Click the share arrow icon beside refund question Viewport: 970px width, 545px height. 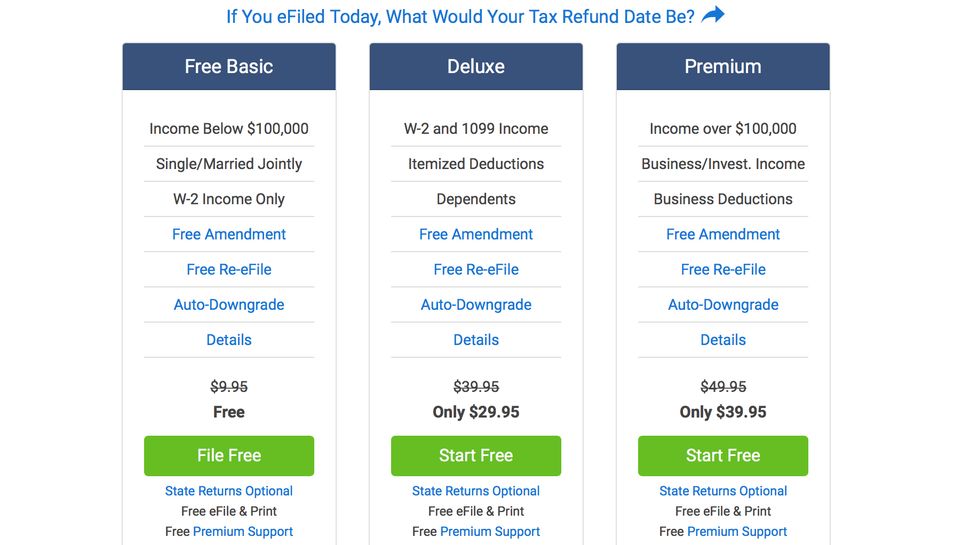pos(713,15)
